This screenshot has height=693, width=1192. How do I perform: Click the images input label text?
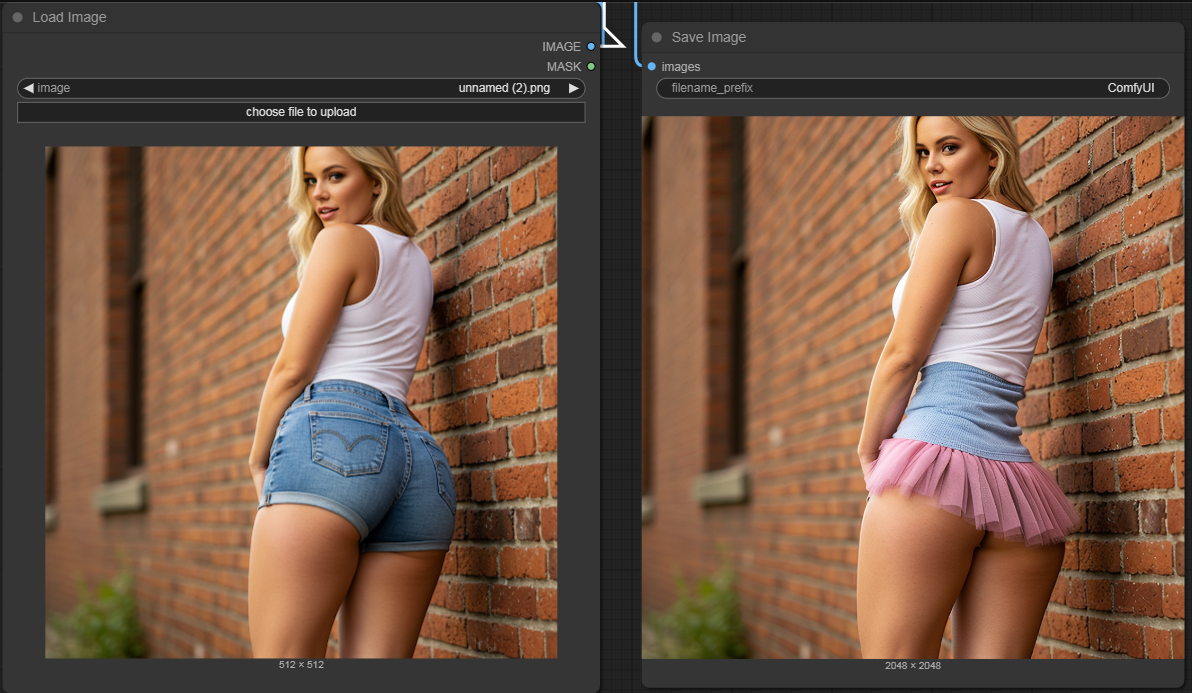(681, 67)
